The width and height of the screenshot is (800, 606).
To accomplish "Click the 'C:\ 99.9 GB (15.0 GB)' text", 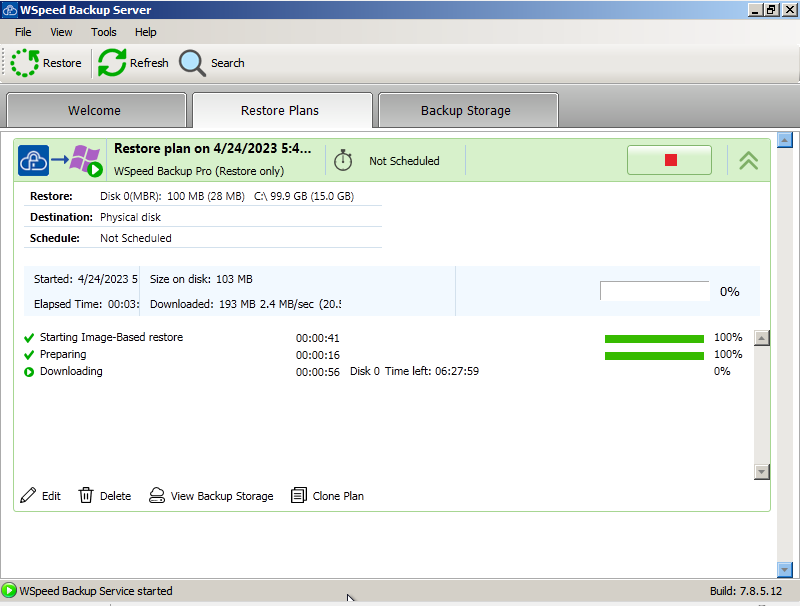I will pyautogui.click(x=304, y=196).
